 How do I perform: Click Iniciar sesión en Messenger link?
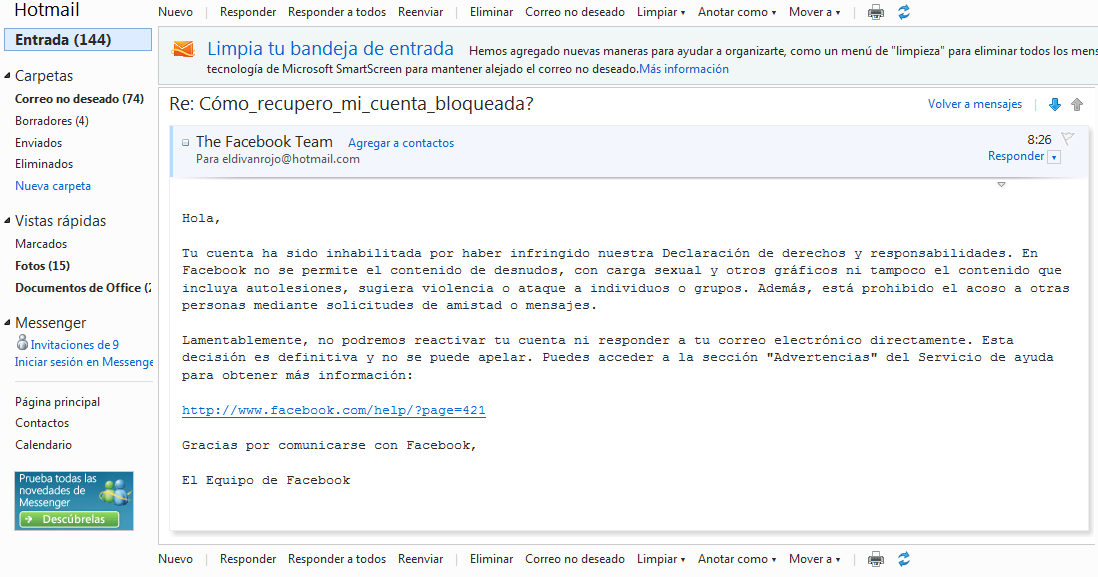(84, 362)
